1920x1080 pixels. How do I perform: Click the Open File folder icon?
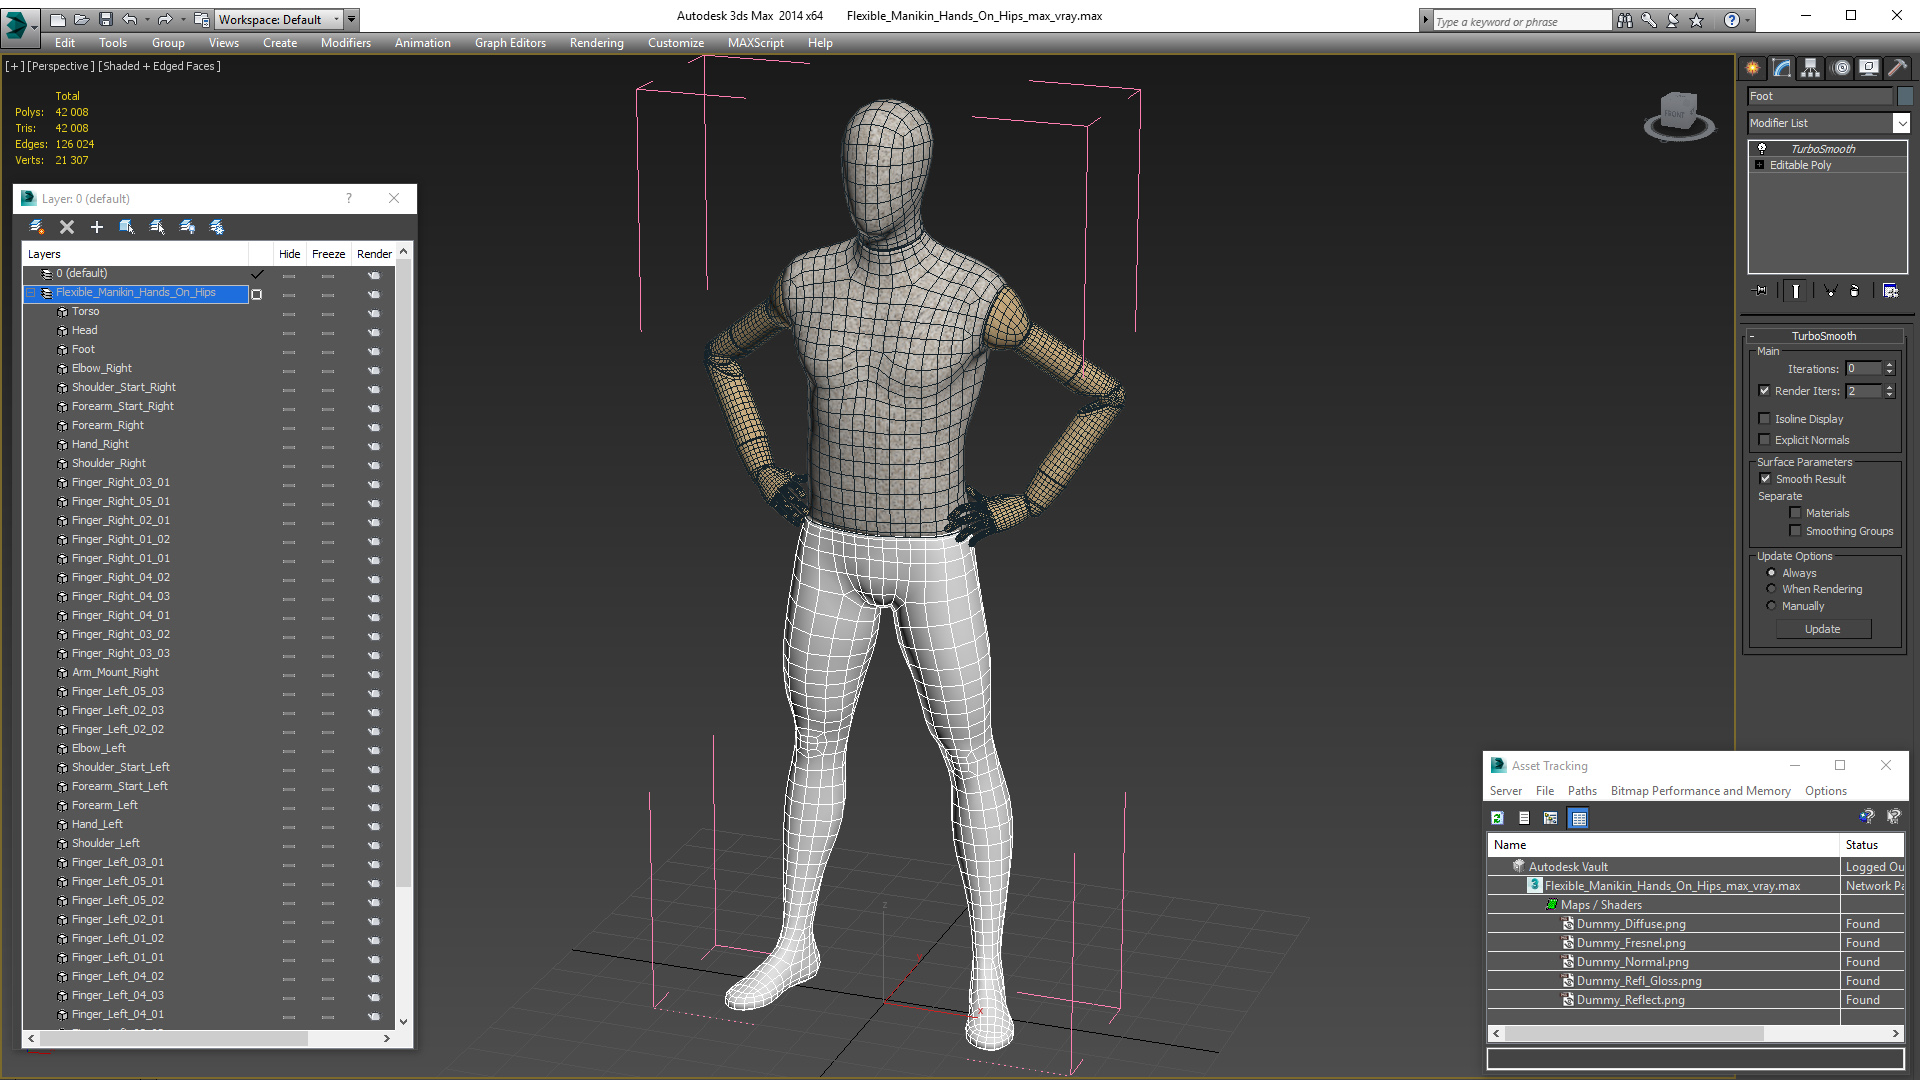[x=81, y=19]
